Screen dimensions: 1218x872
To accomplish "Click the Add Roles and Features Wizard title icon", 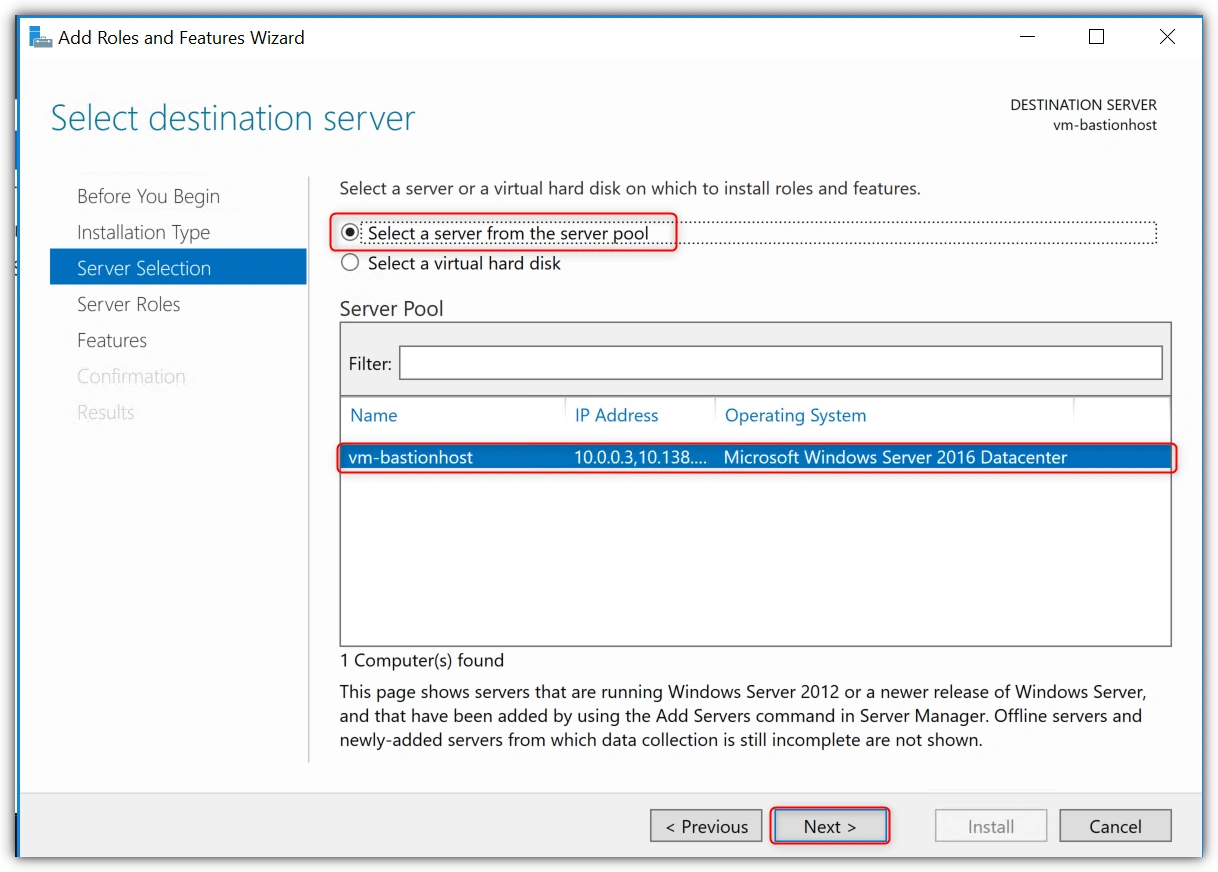I will [x=40, y=38].
